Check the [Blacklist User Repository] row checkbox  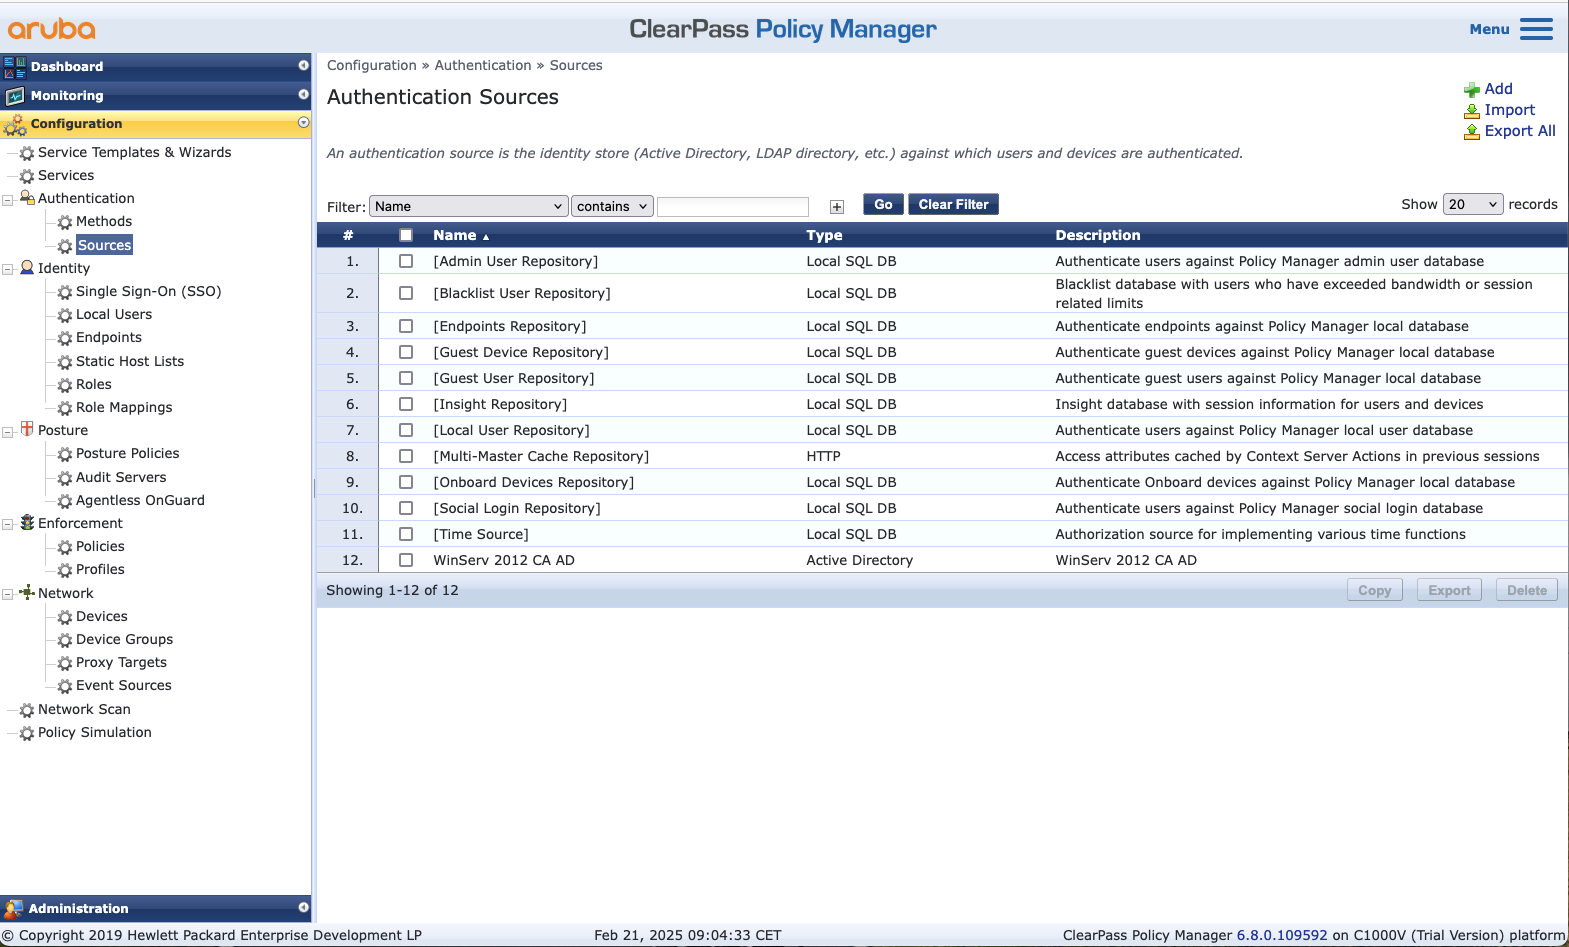[406, 293]
